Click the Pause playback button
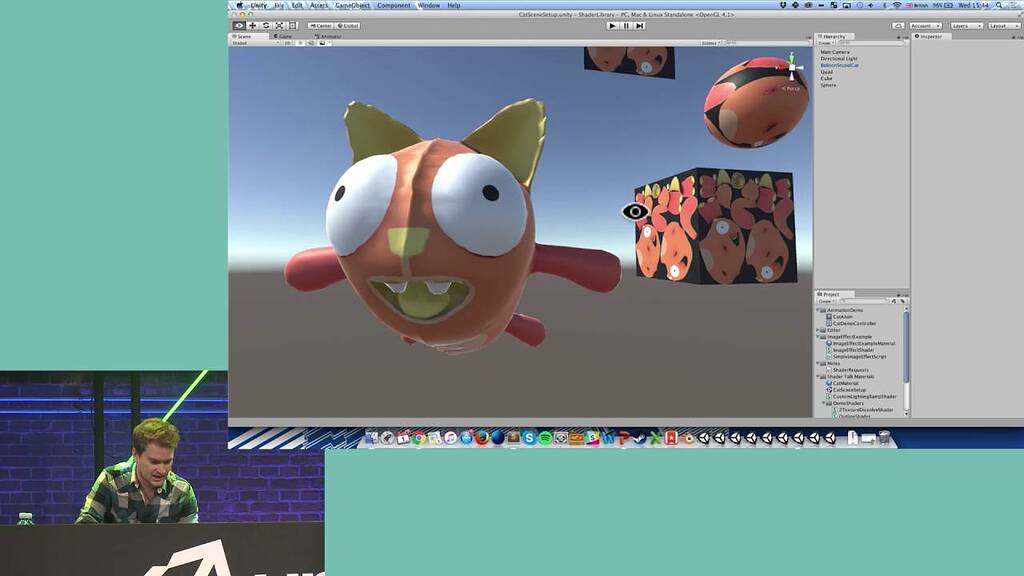This screenshot has width=1024, height=576. point(626,25)
